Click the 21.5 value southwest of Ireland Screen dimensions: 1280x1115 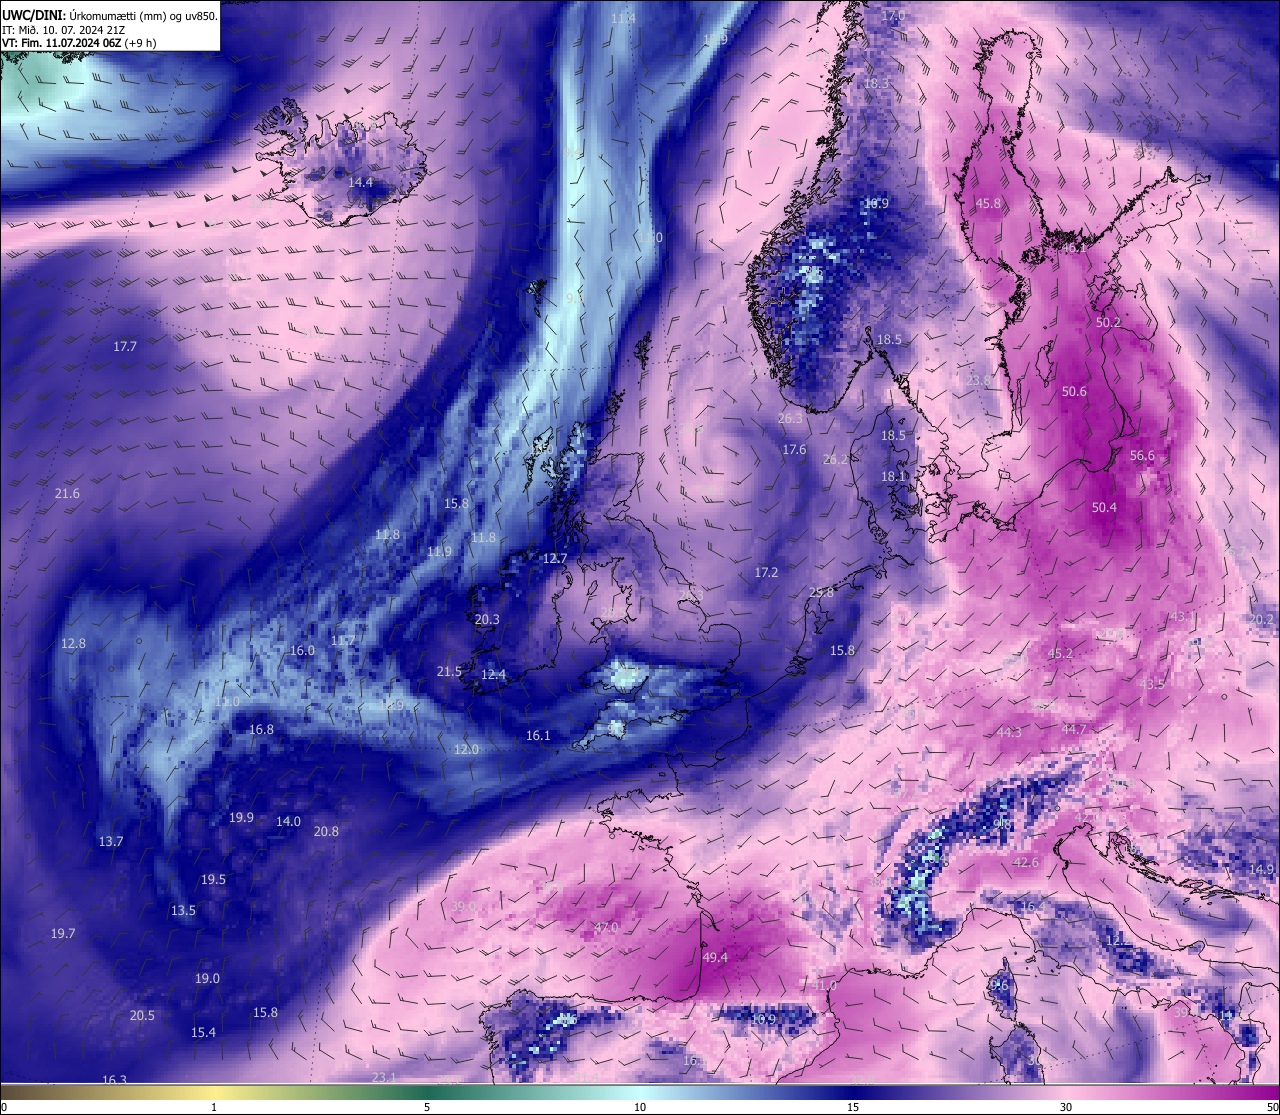tap(449, 671)
